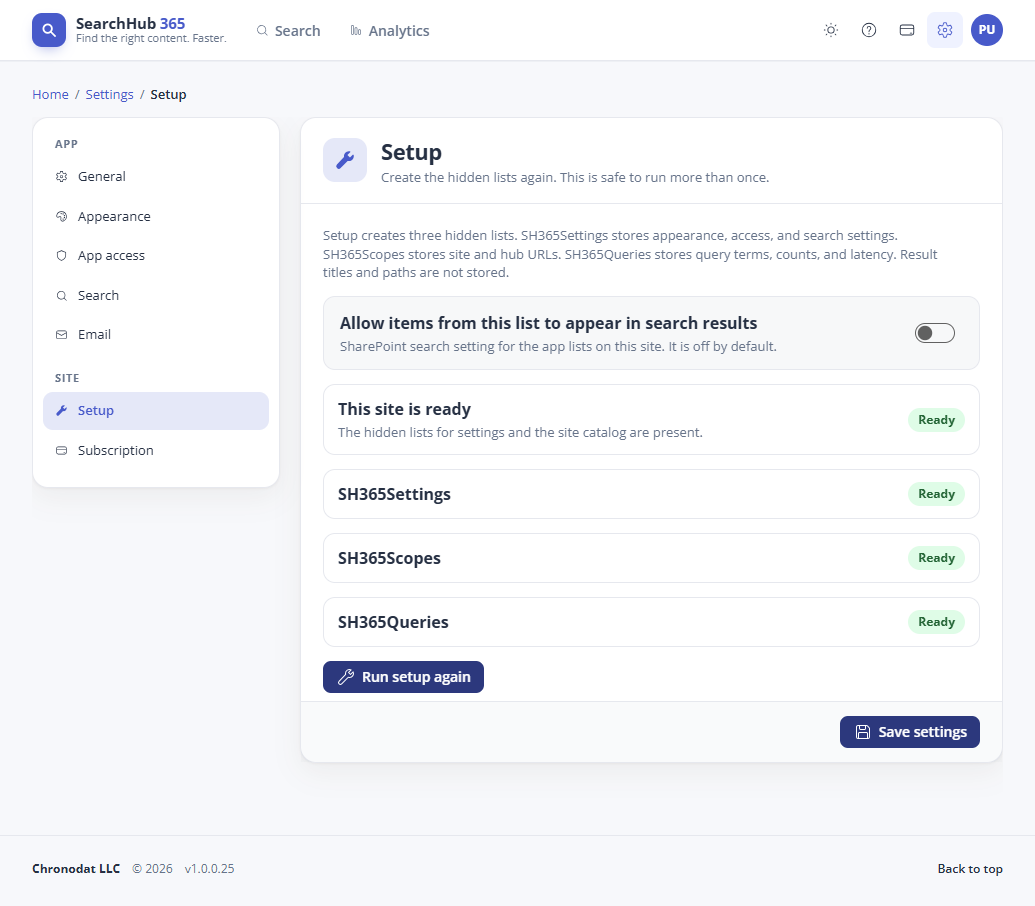Viewport: 1035px width, 906px height.
Task: Open the Analytics tab in the top navigation
Action: [x=389, y=31]
